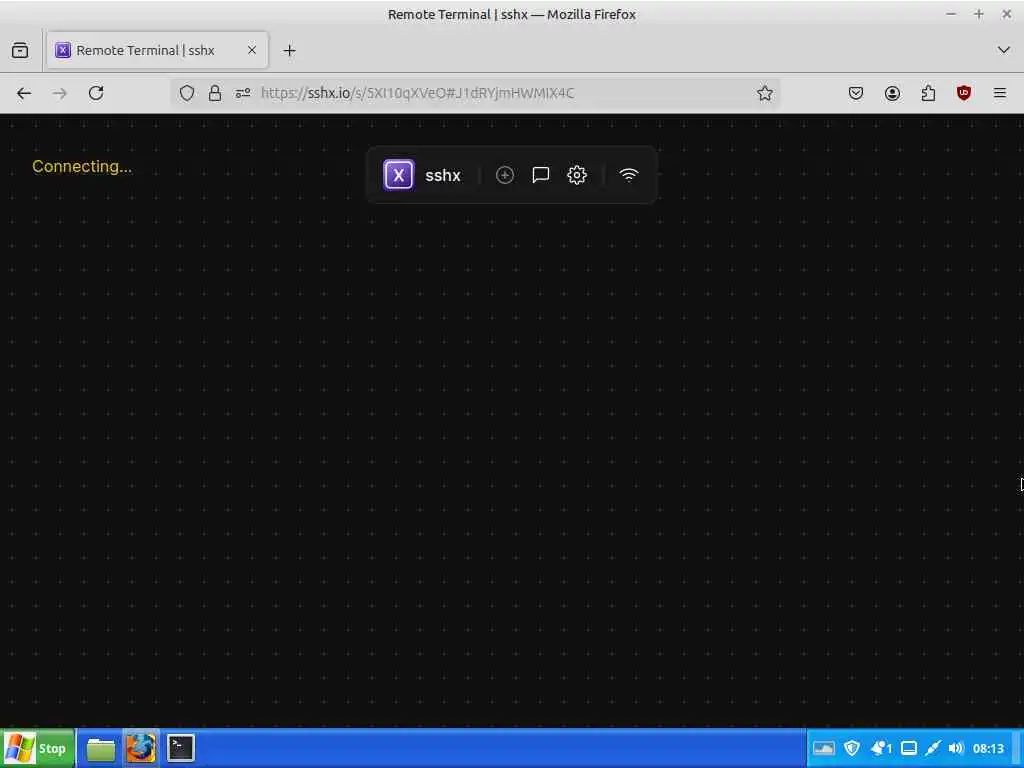
Task: Open the Extensions puzzle icon
Action: pos(928,93)
